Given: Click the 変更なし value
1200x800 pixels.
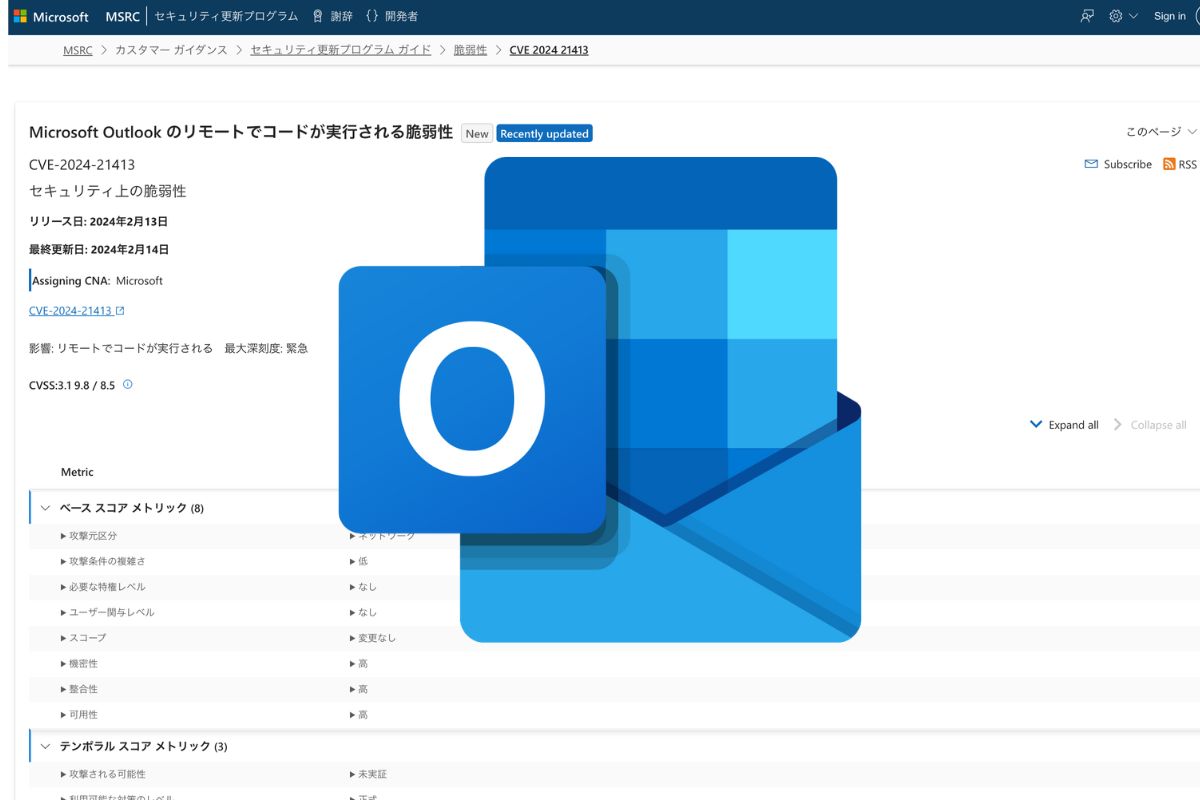Looking at the screenshot, I should [x=372, y=638].
